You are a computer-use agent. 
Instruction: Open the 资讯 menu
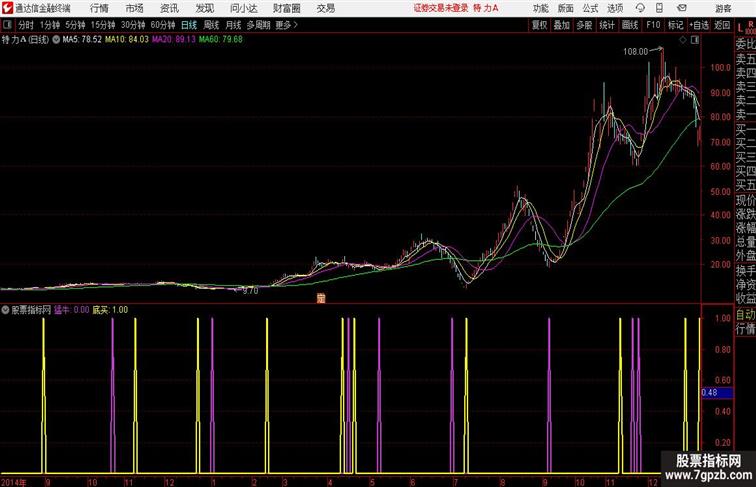[x=169, y=8]
